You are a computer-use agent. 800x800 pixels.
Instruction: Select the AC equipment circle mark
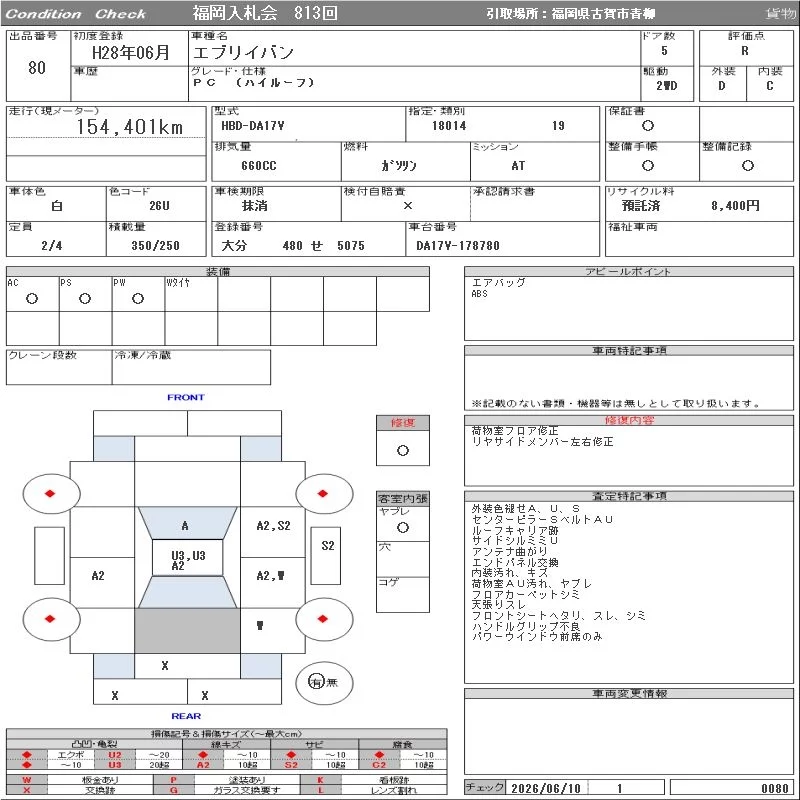click(x=32, y=298)
